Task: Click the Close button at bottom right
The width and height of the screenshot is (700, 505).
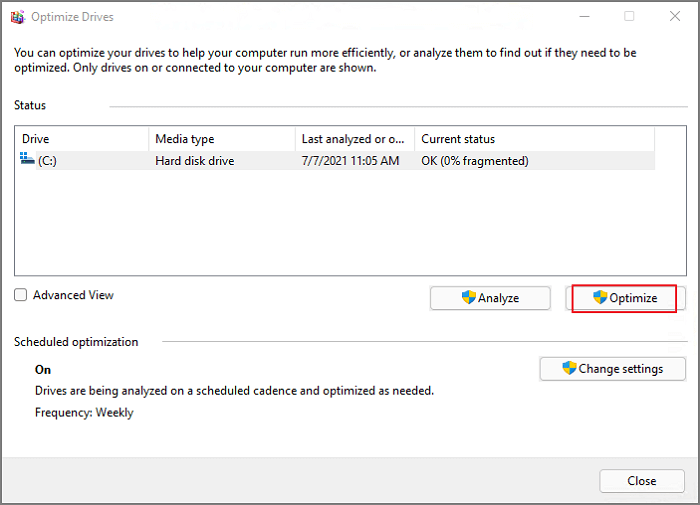Action: [x=641, y=481]
